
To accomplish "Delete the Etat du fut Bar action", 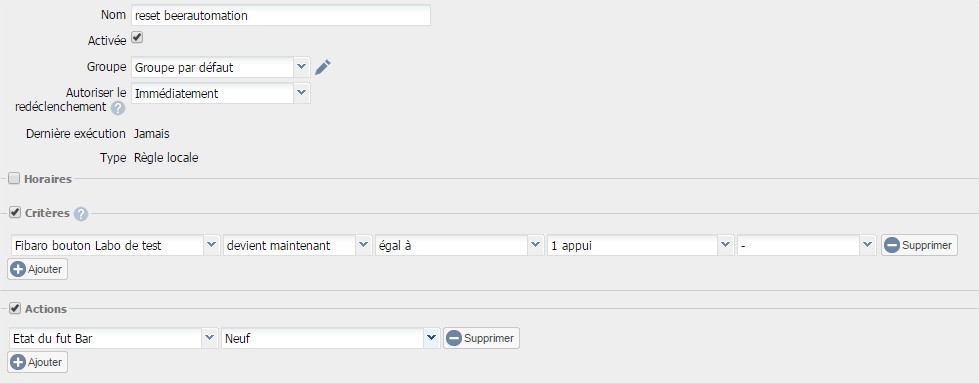I will click(481, 338).
